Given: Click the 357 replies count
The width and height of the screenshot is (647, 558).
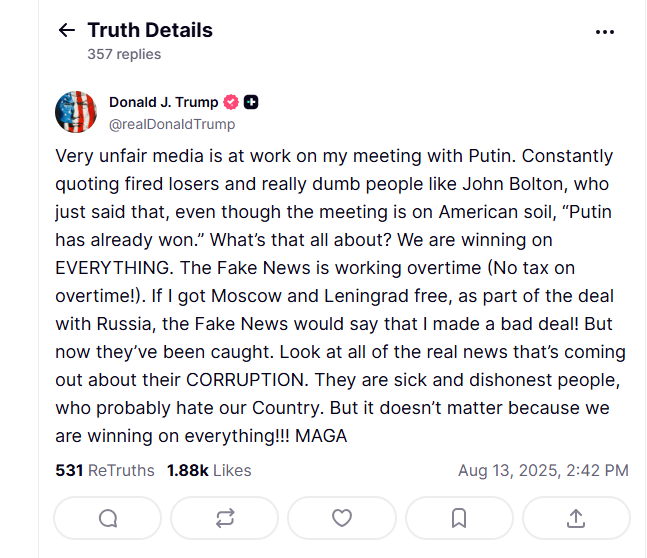Looking at the screenshot, I should (x=124, y=54).
